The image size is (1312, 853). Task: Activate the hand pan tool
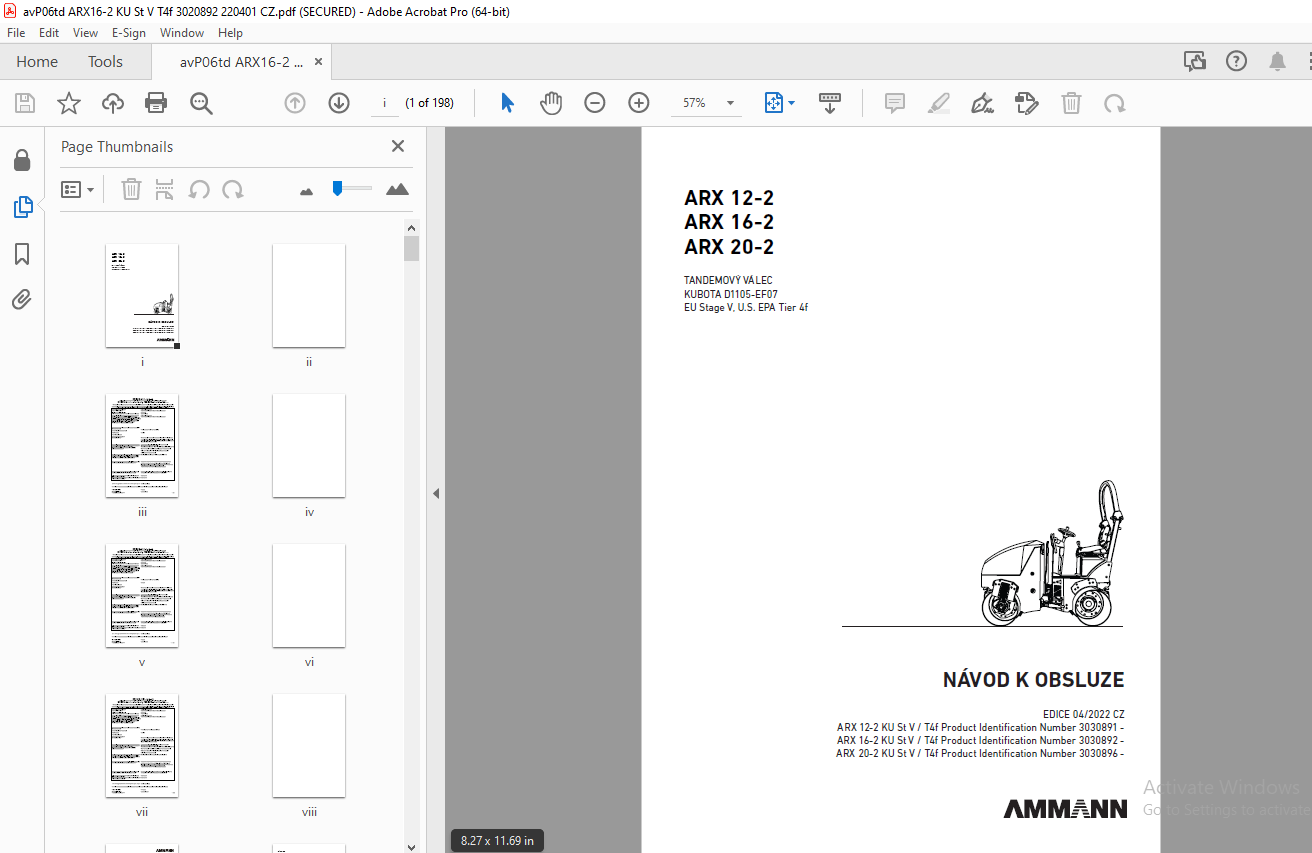coord(551,103)
